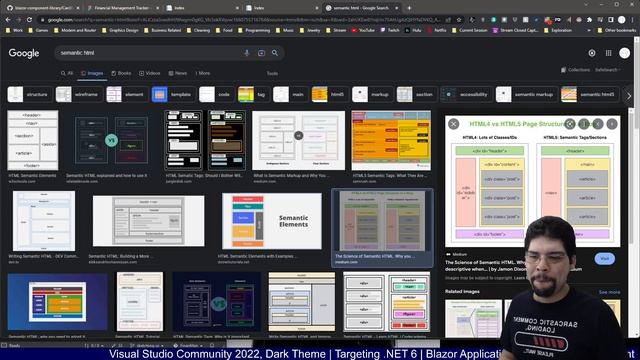Switch to the Videos results tab
The image size is (640, 360).
pyautogui.click(x=149, y=73)
